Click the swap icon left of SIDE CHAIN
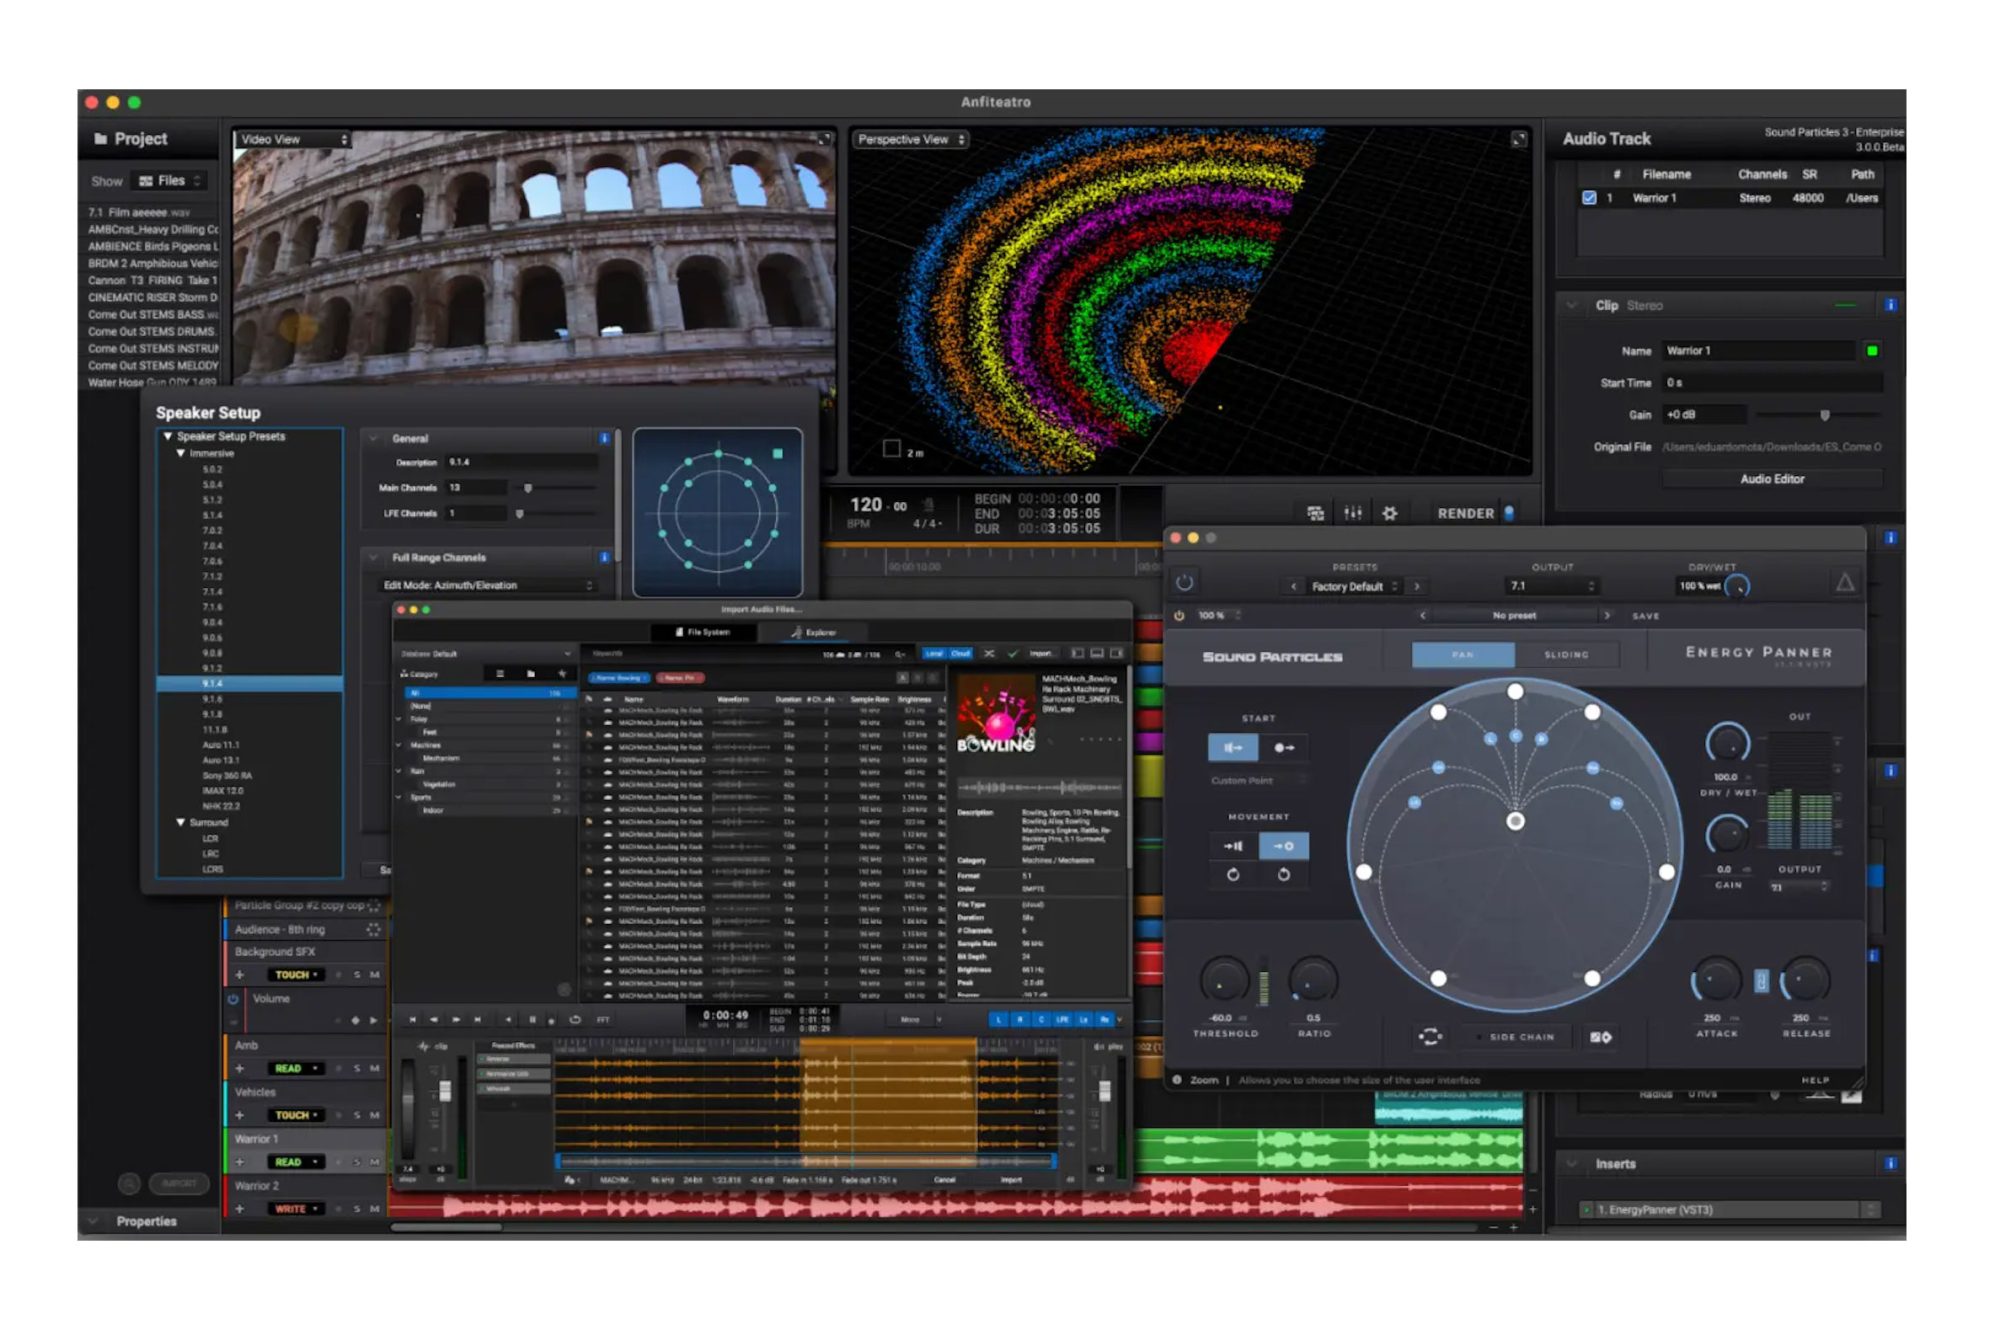 1430,1037
